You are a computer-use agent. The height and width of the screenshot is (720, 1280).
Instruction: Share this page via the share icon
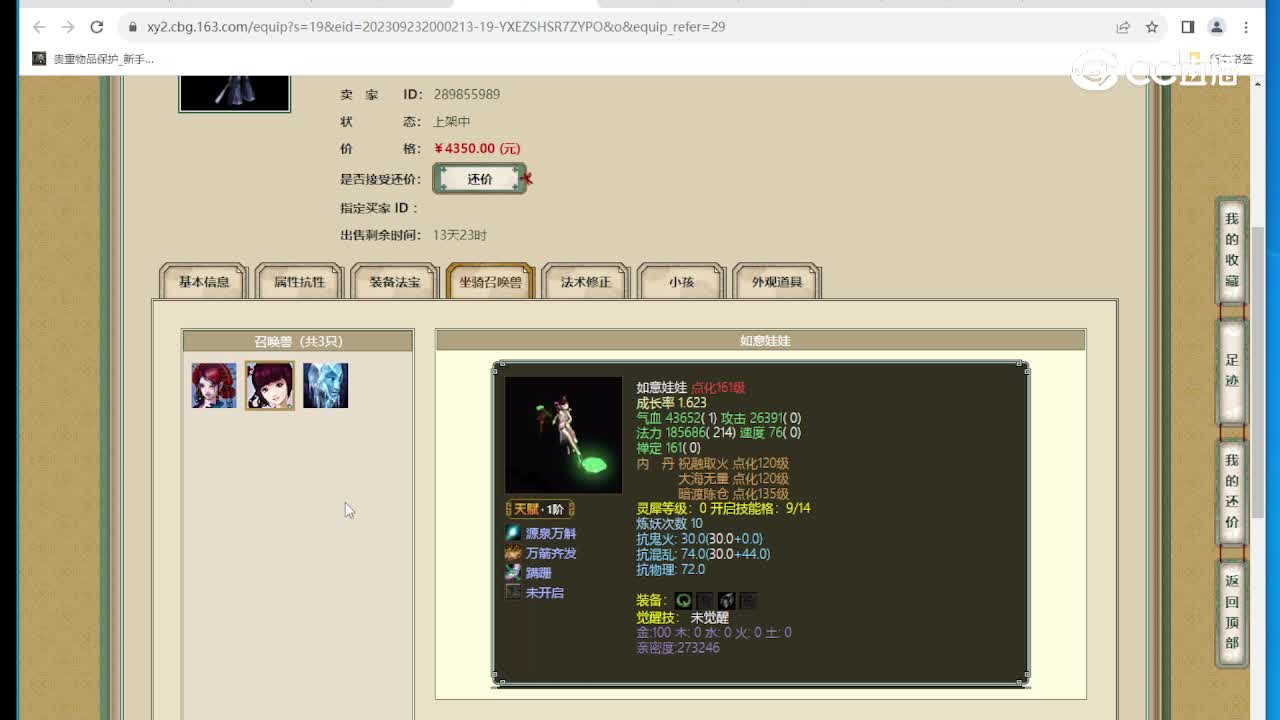[x=1123, y=27]
